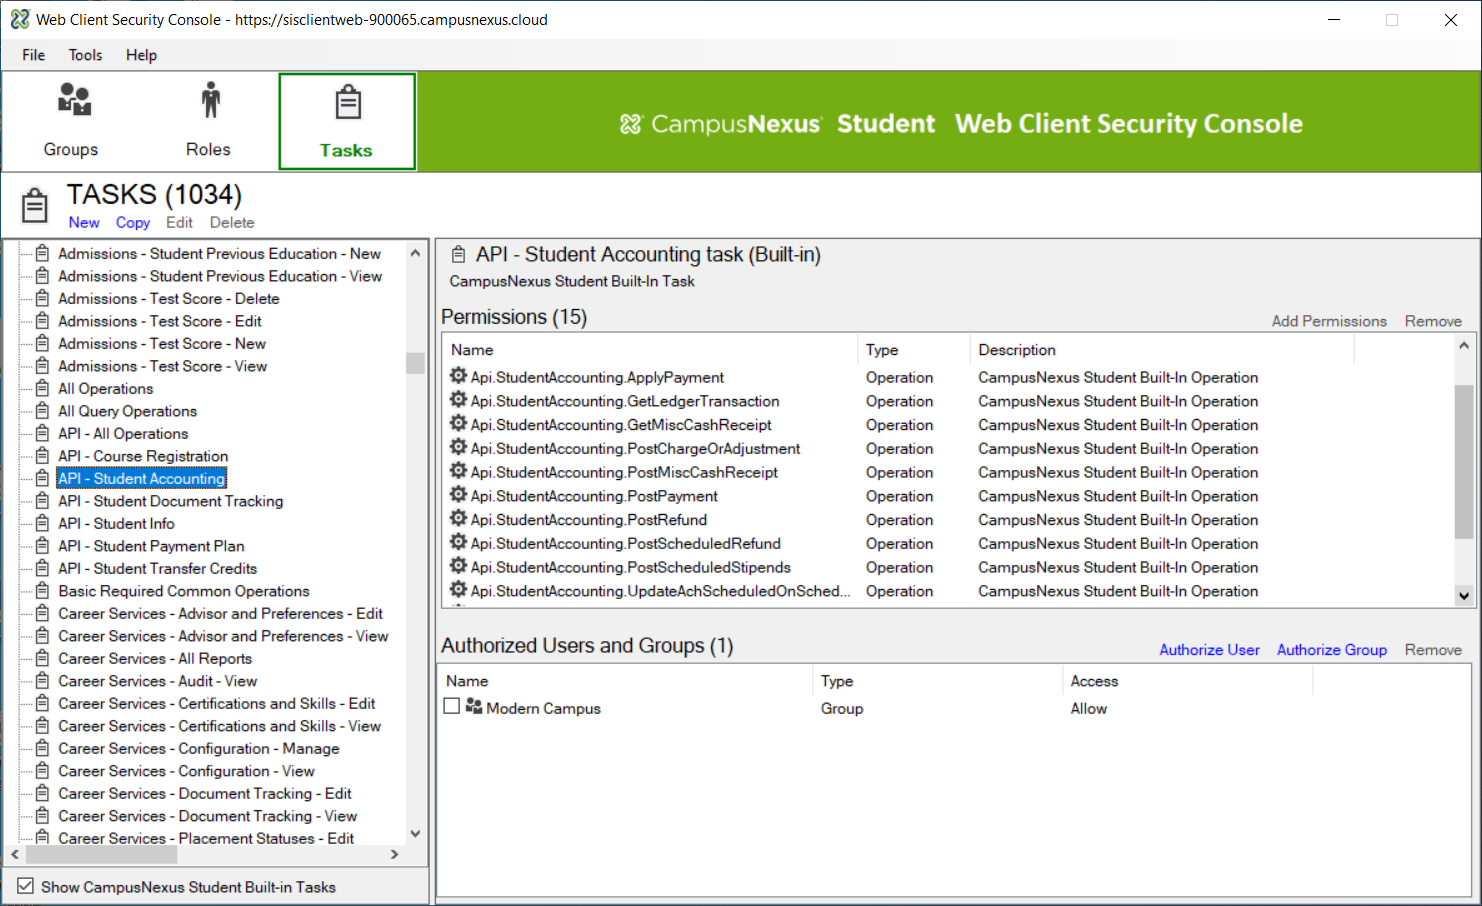The image size is (1482, 906).
Task: Click clipboard icon of API - Course Registration
Action: coord(42,456)
